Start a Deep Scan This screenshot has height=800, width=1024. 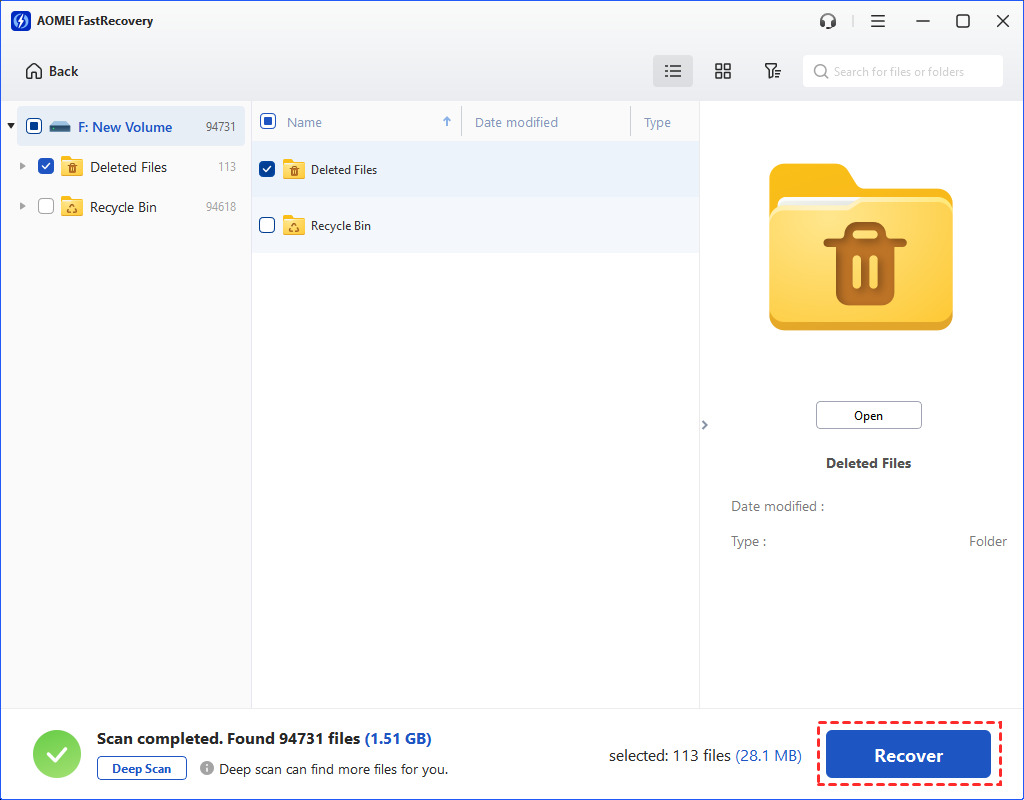pyautogui.click(x=142, y=769)
